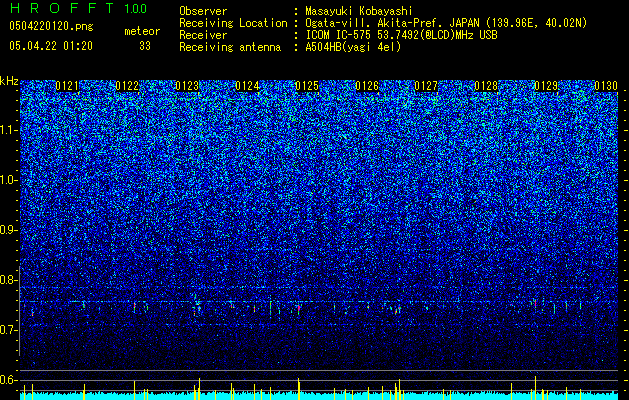The width and height of the screenshot is (629, 400).
Task: Click the time marker 0124
Action: click(247, 86)
